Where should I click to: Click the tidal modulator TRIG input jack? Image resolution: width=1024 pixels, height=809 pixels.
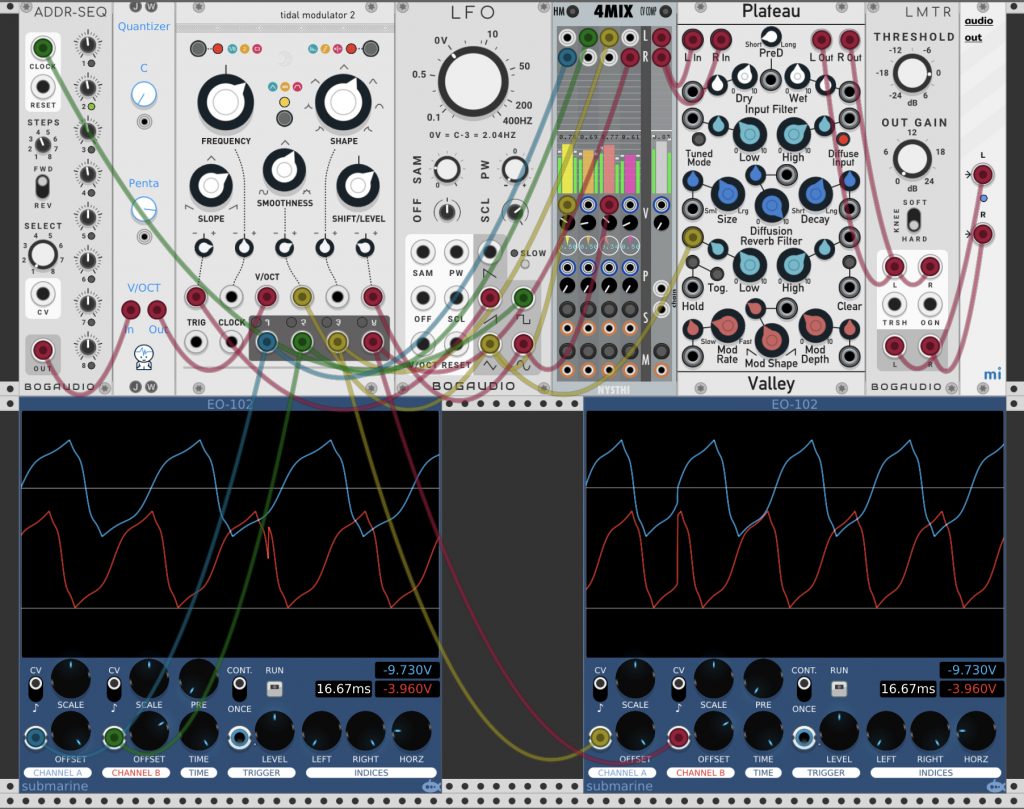(x=196, y=341)
